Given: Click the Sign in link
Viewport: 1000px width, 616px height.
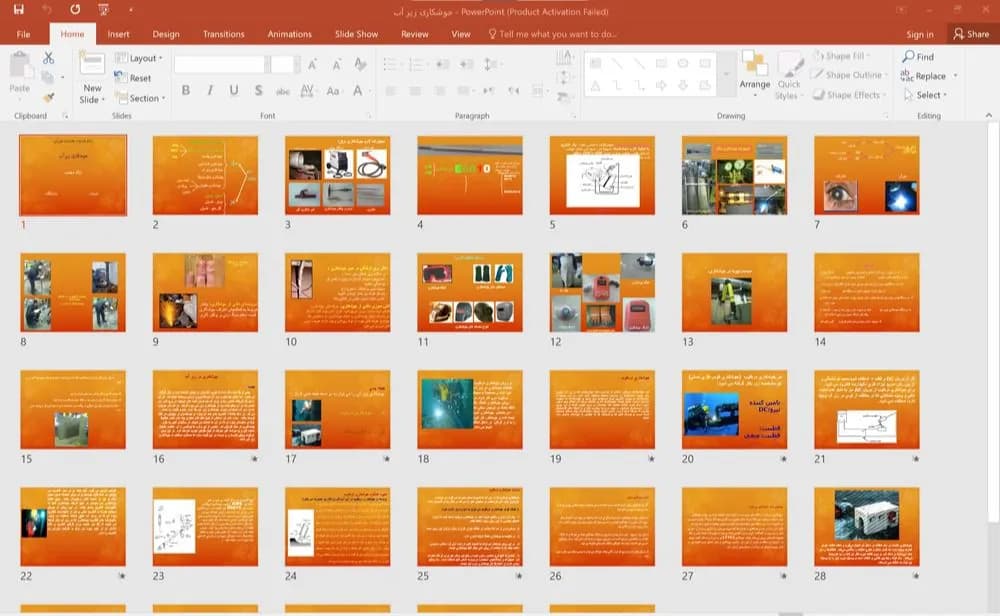Looking at the screenshot, I should [920, 34].
